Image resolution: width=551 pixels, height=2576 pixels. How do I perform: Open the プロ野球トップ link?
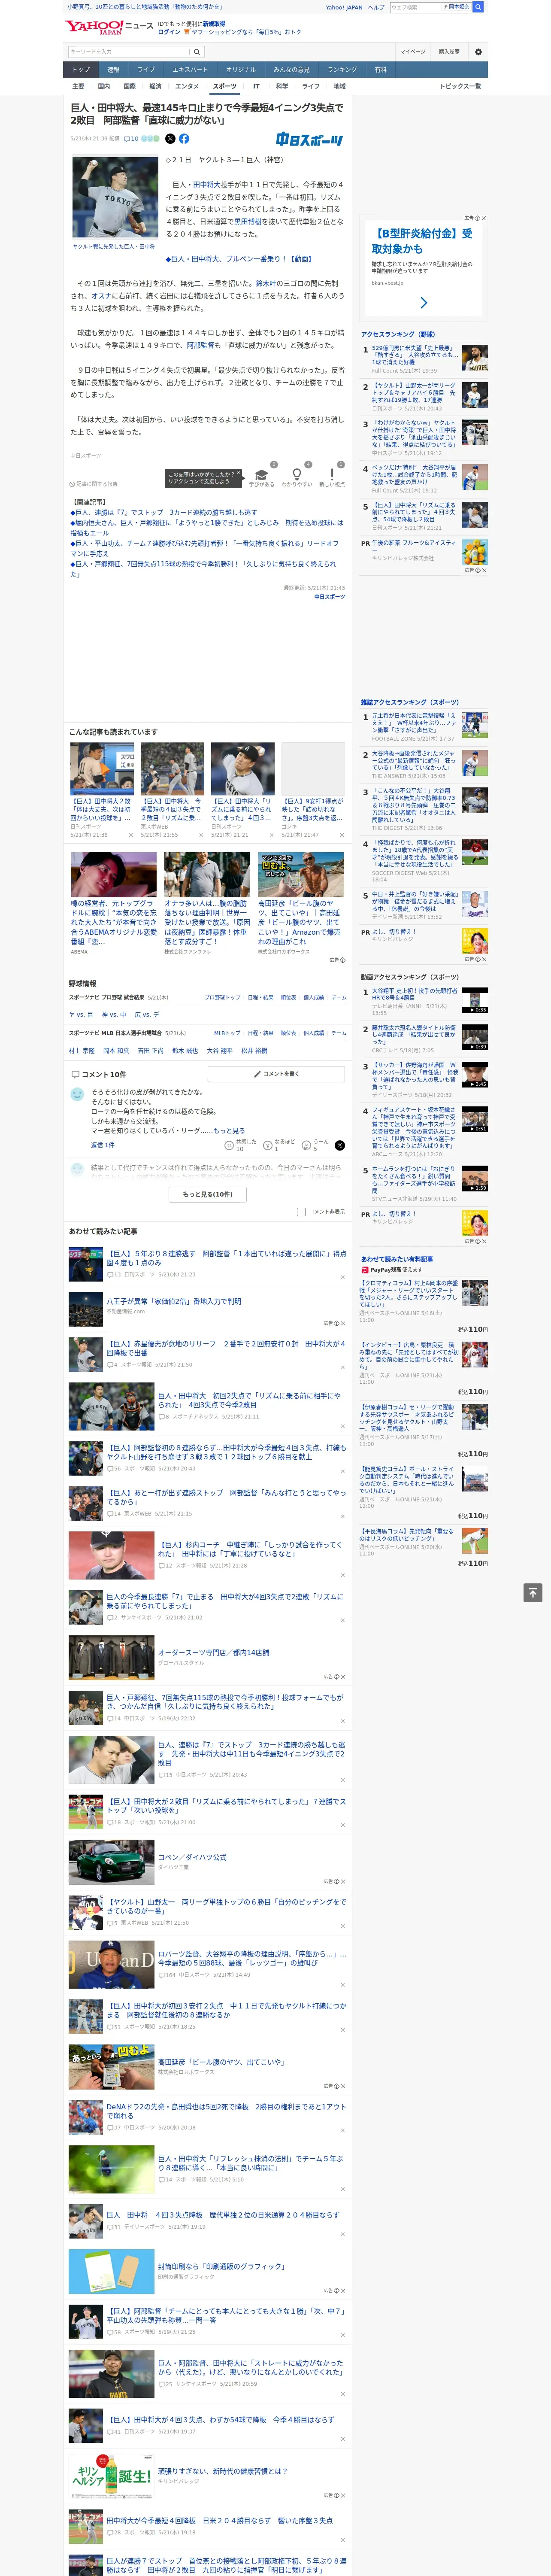click(222, 997)
